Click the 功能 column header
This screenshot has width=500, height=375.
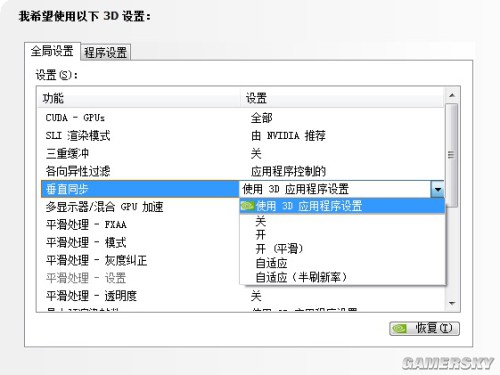(x=139, y=98)
